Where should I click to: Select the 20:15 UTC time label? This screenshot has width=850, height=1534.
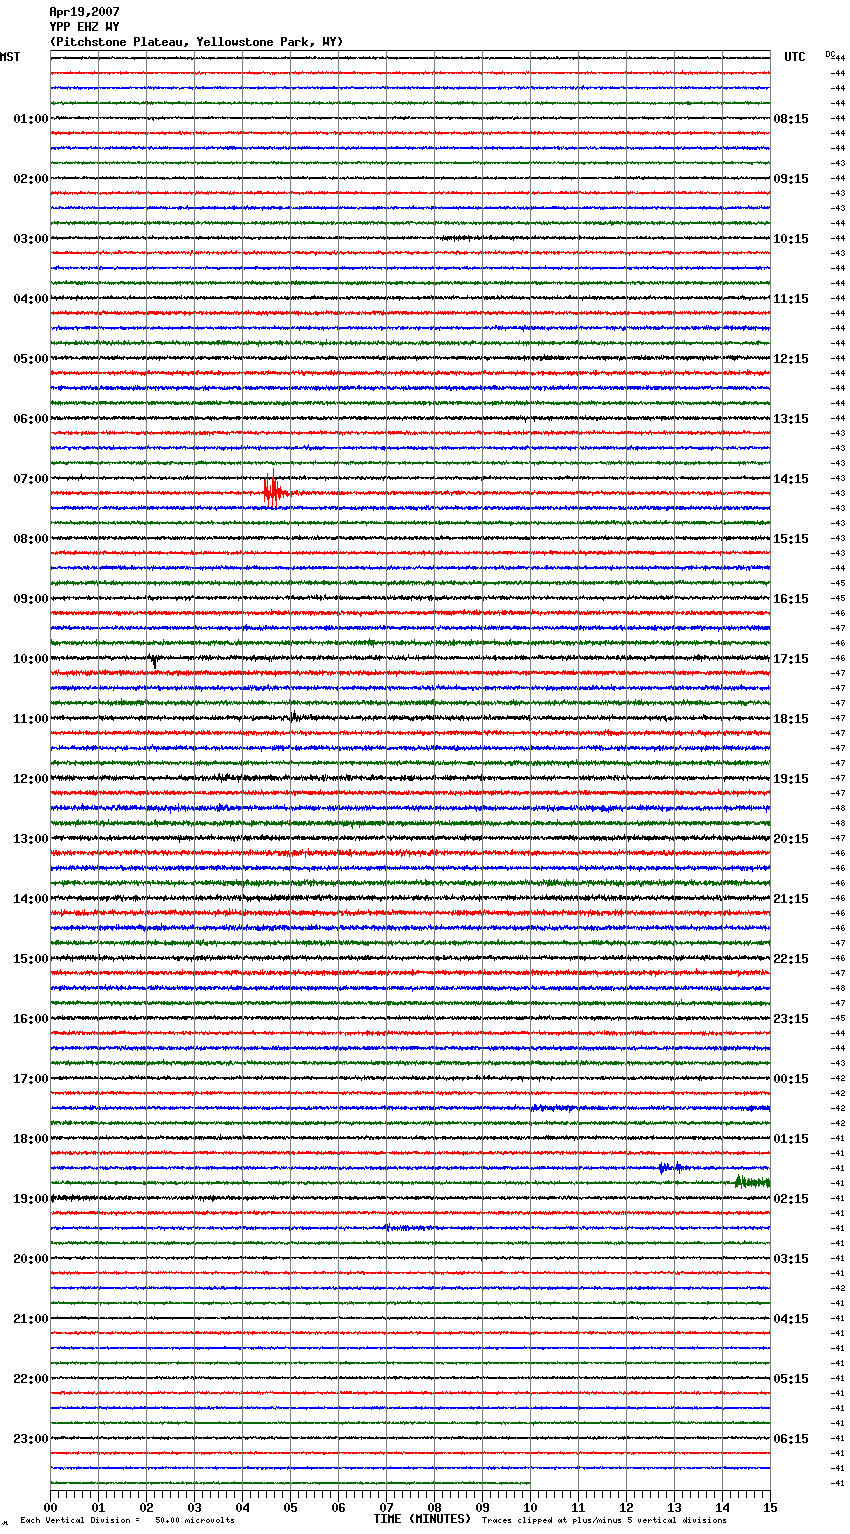click(x=791, y=839)
